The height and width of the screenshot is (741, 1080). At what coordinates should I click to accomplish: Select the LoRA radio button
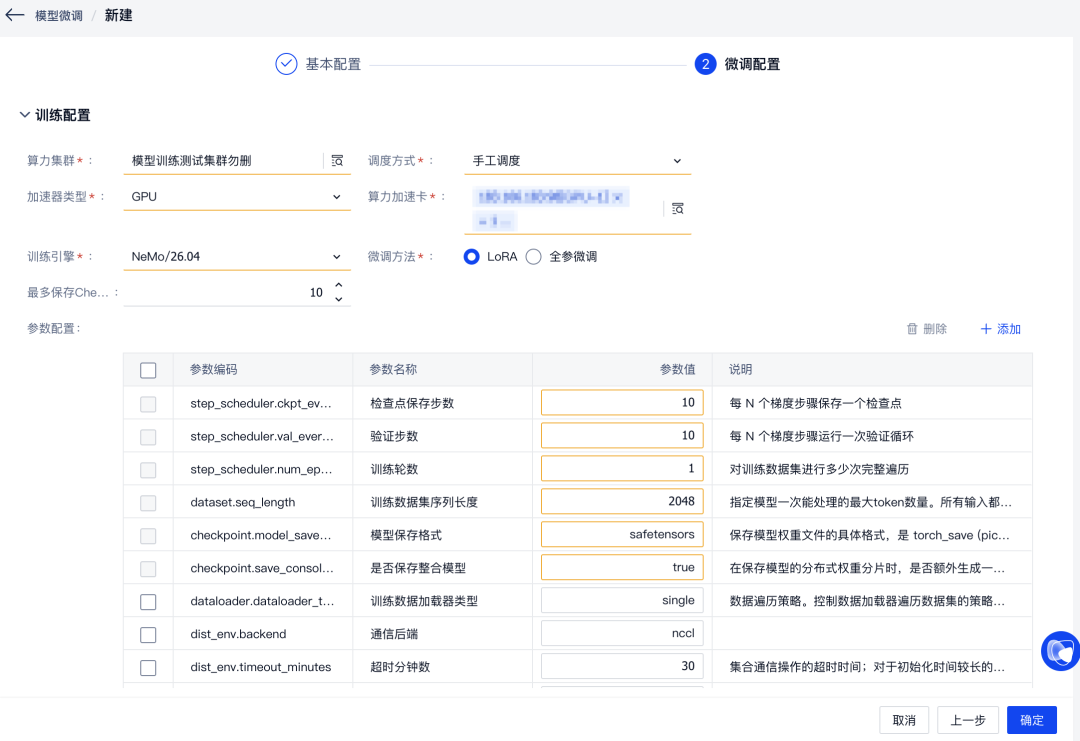tap(472, 257)
